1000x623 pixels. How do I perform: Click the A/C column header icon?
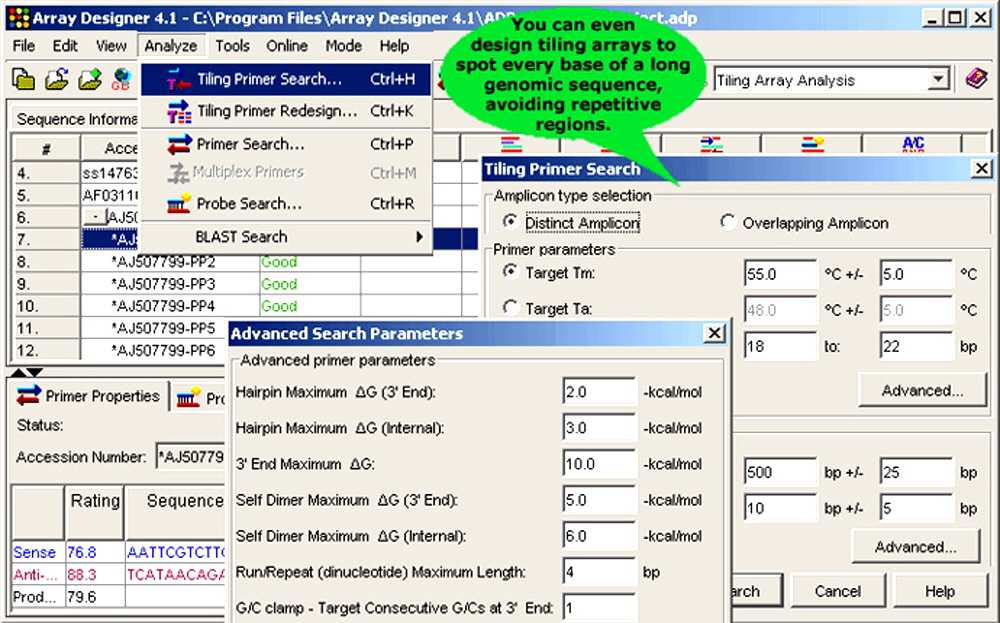point(913,145)
